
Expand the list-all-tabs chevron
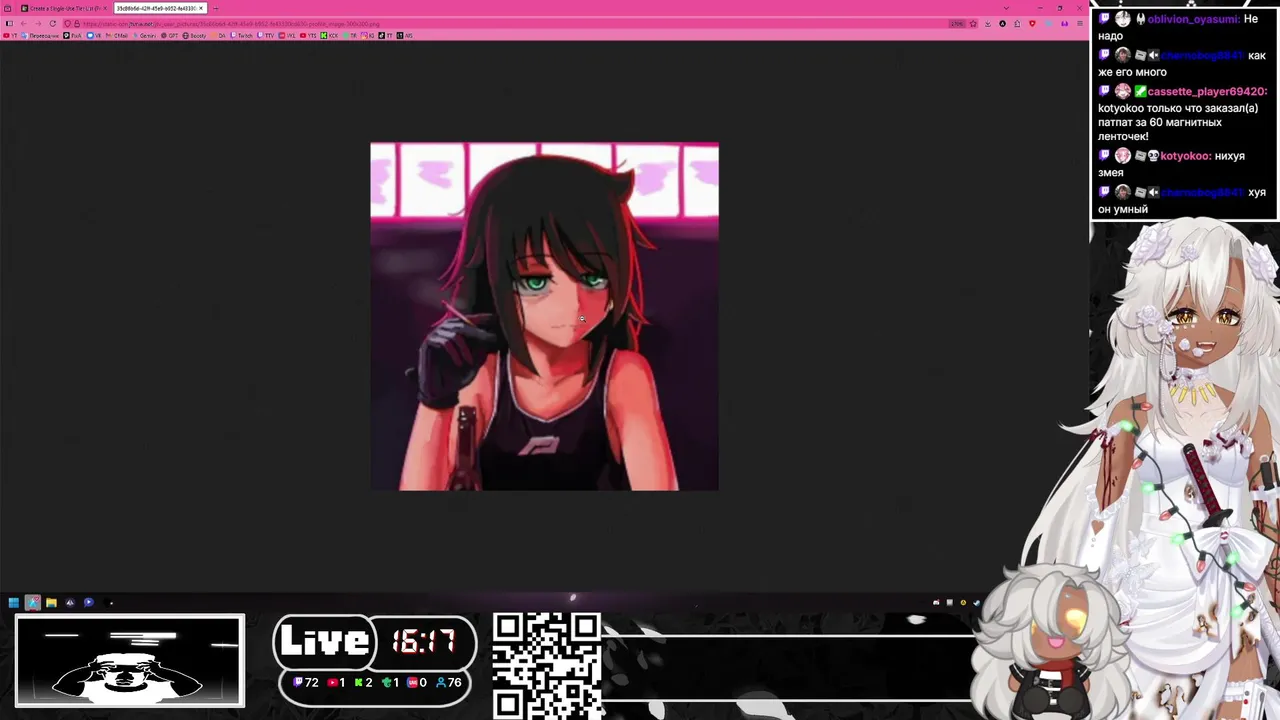pyautogui.click(x=1006, y=8)
